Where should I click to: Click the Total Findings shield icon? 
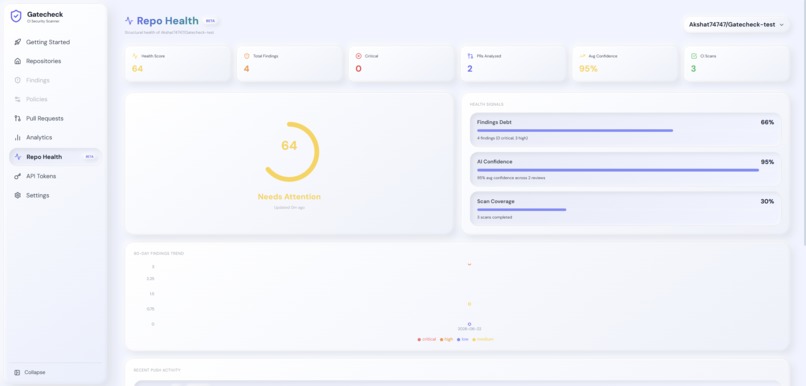pos(247,56)
